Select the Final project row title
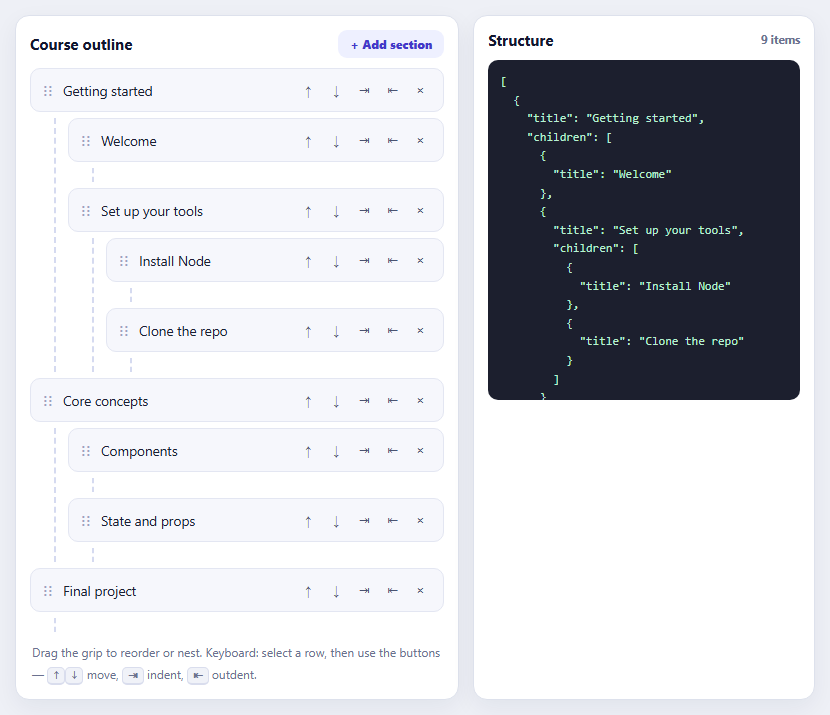 (x=100, y=591)
